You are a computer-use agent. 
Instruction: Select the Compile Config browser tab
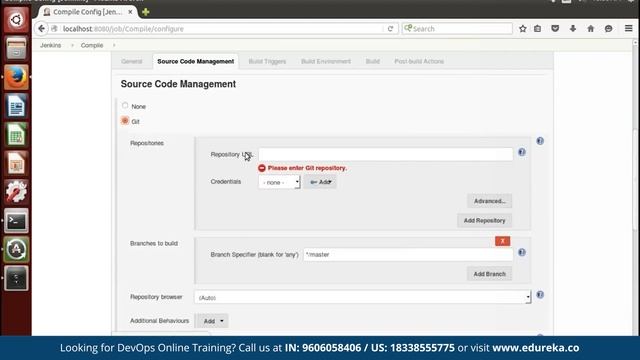coord(88,12)
